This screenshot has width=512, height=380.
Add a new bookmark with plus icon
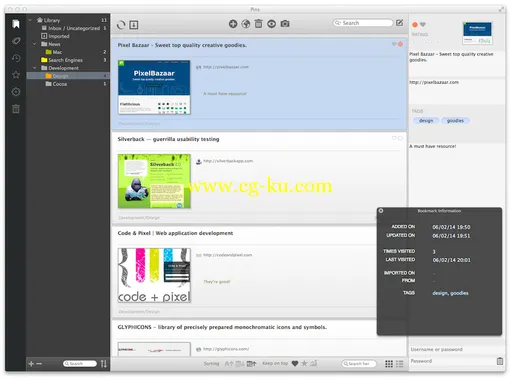233,24
